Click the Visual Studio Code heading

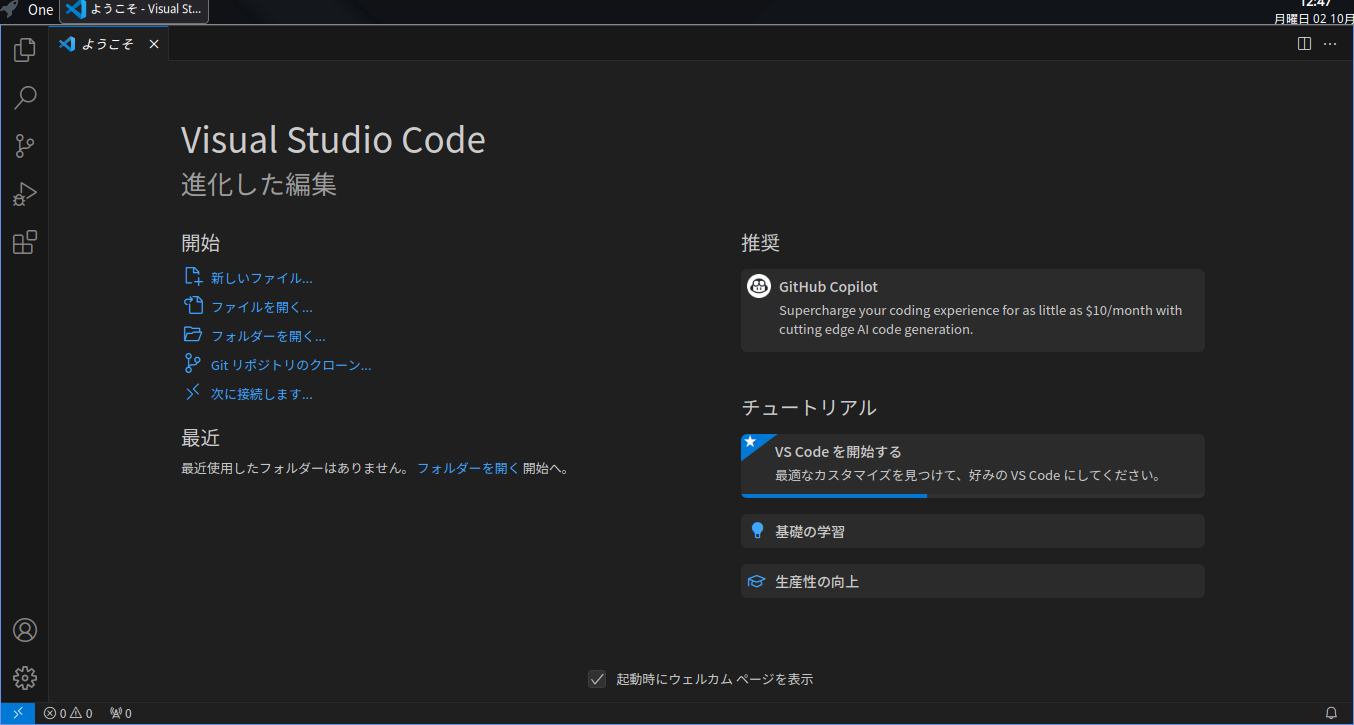click(333, 140)
